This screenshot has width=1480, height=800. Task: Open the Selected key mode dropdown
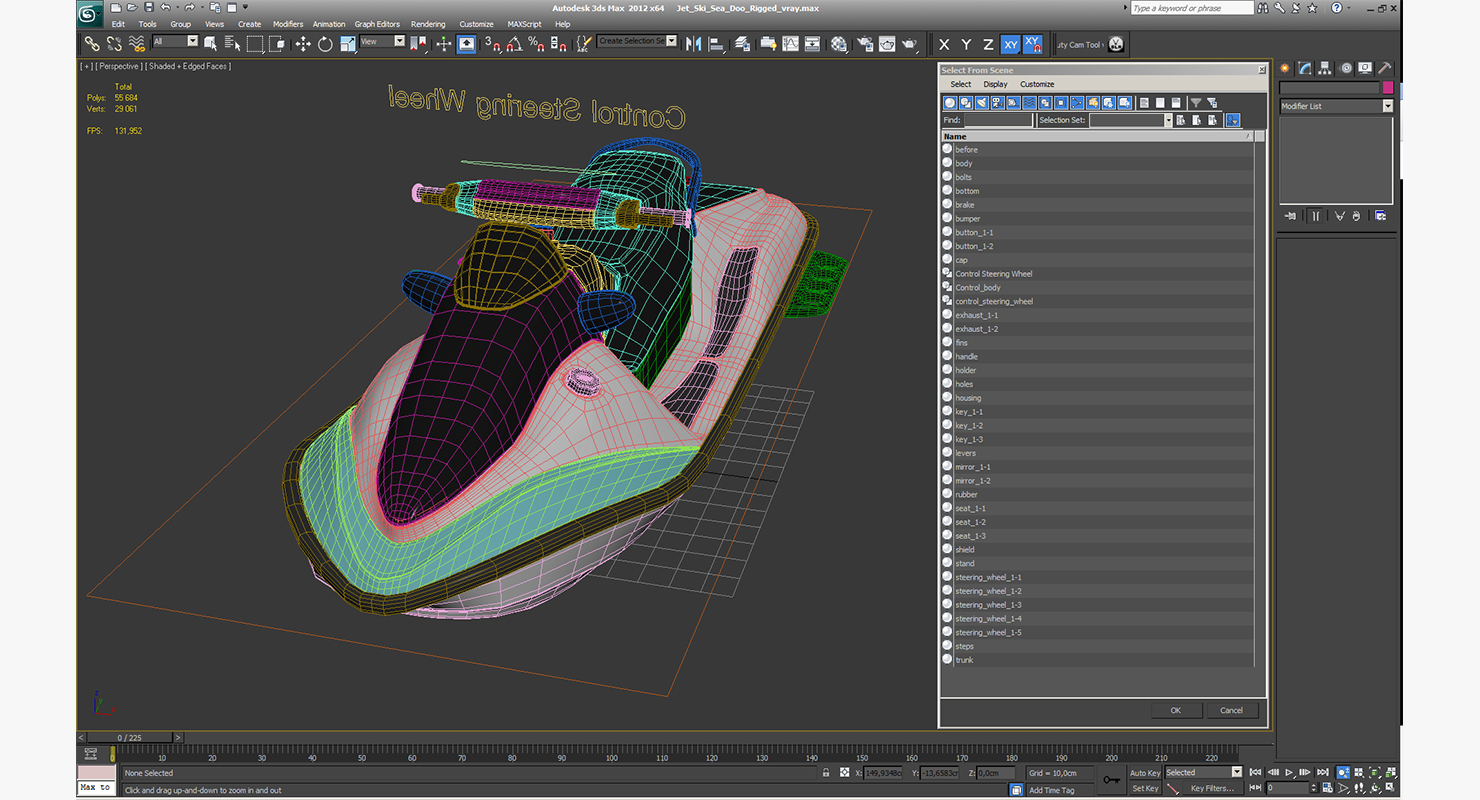point(1203,773)
